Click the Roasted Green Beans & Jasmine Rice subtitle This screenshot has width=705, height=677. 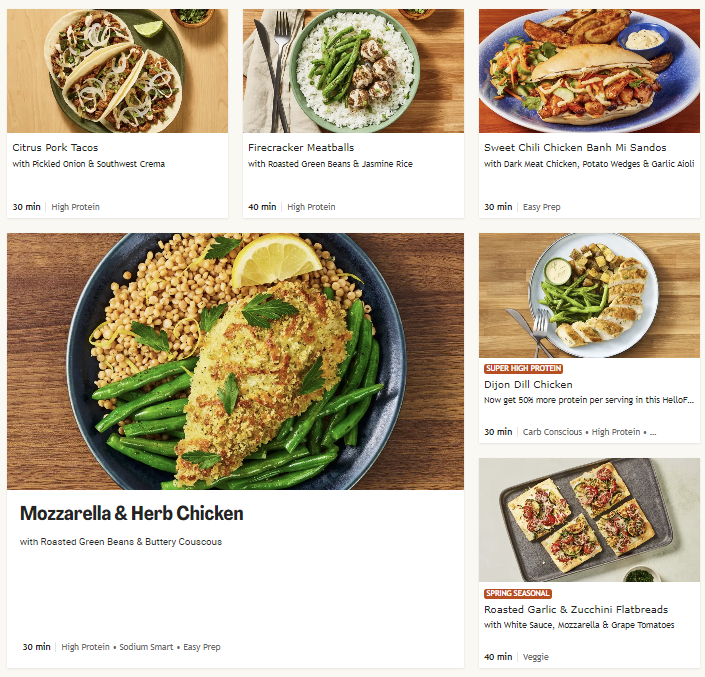330,164
